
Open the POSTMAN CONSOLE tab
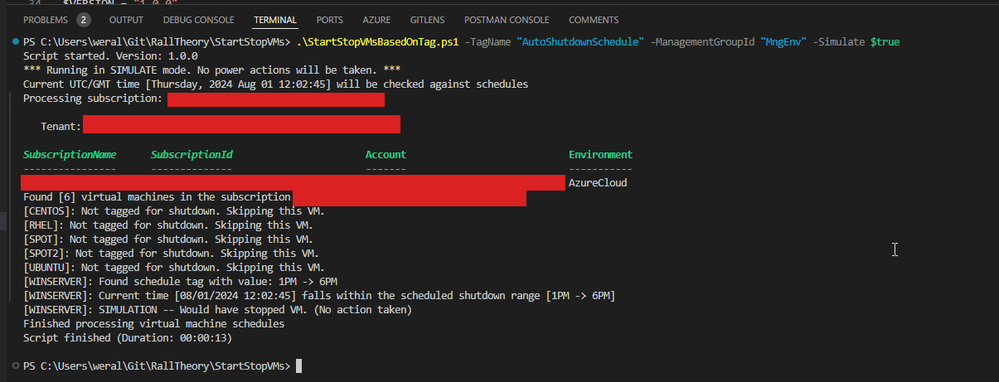pos(507,20)
